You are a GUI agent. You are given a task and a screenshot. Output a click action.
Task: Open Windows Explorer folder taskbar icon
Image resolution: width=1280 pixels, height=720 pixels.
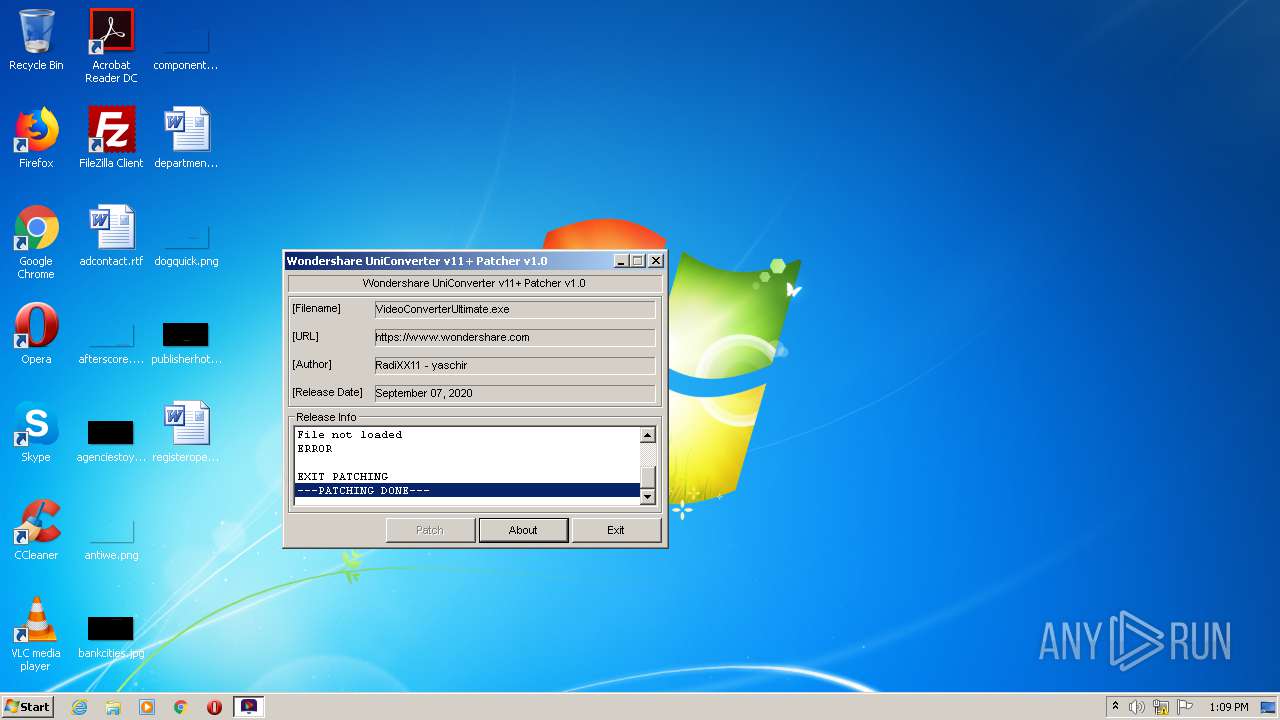[x=113, y=707]
